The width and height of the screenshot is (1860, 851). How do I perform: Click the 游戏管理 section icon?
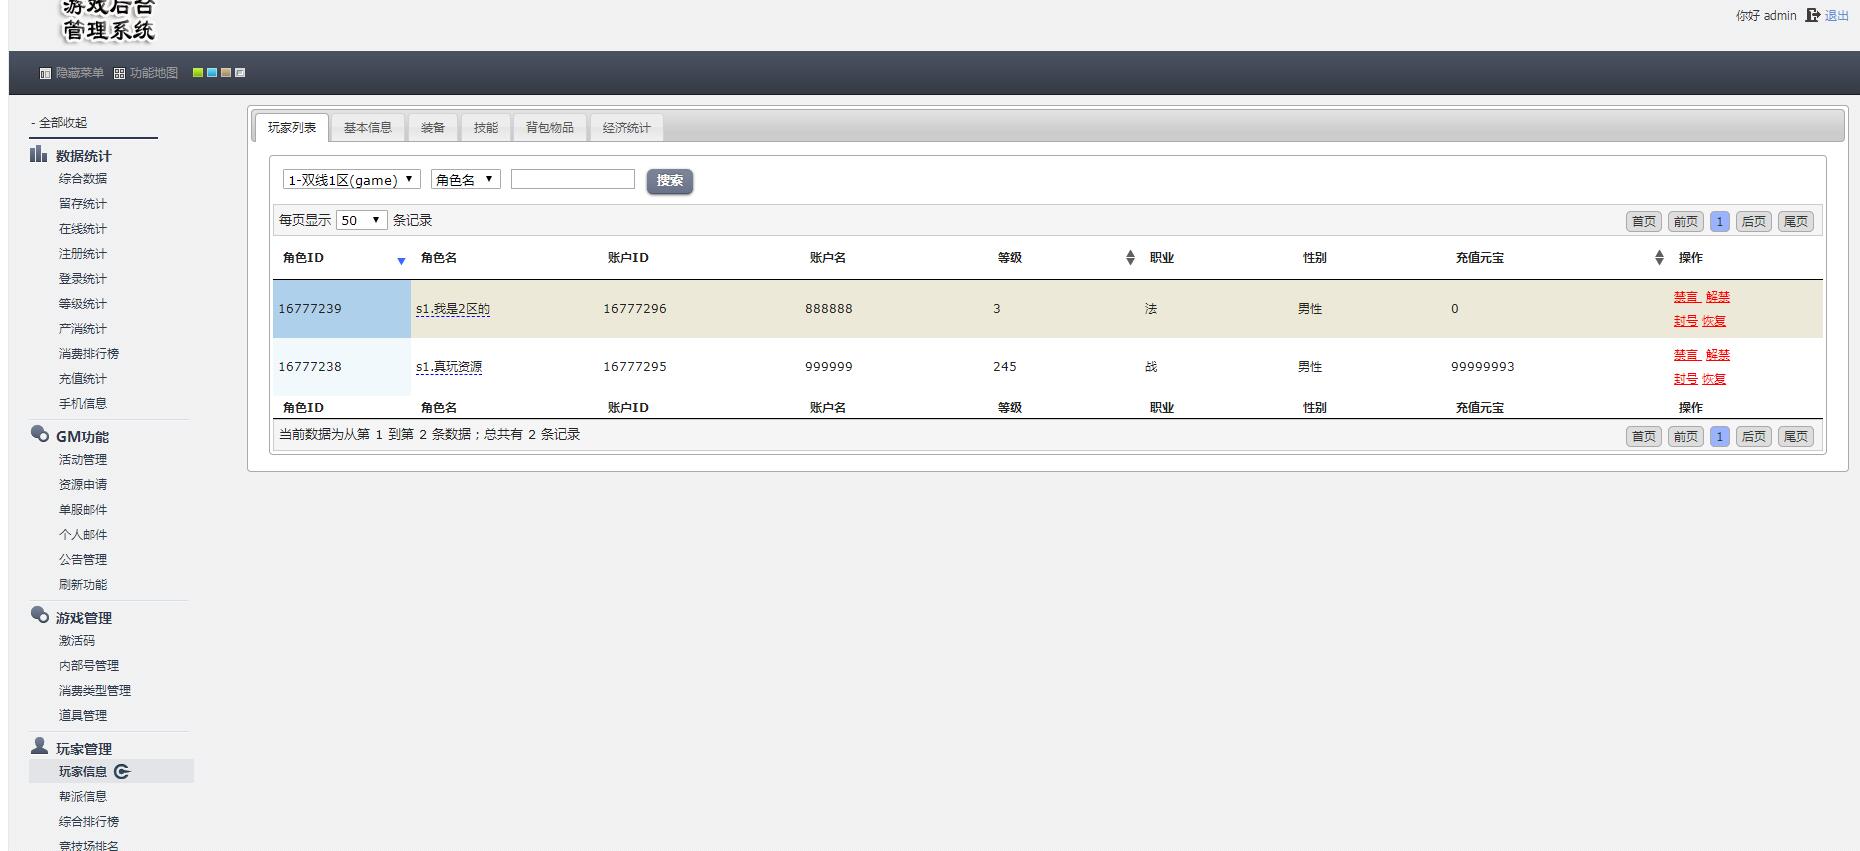[x=39, y=615]
